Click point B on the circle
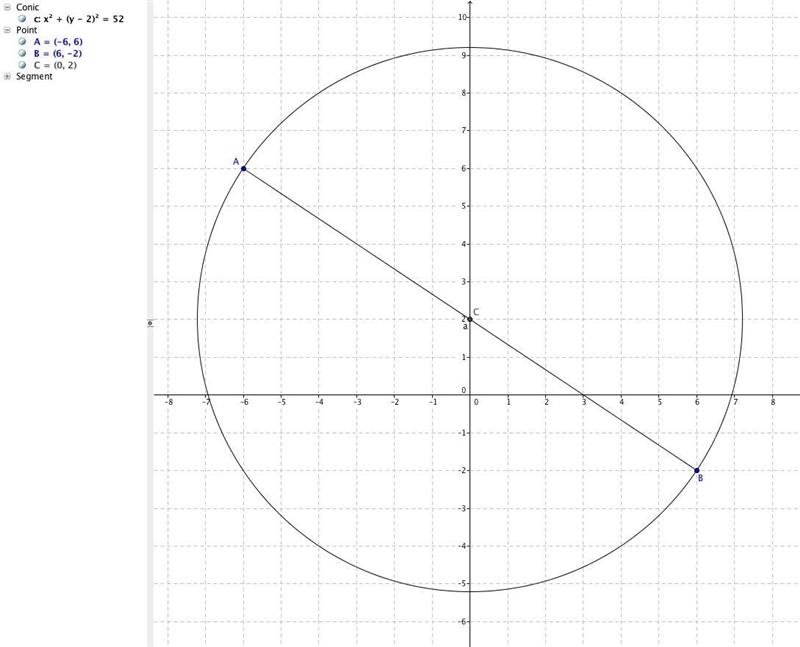Viewport: 800px width, 647px height. (697, 470)
